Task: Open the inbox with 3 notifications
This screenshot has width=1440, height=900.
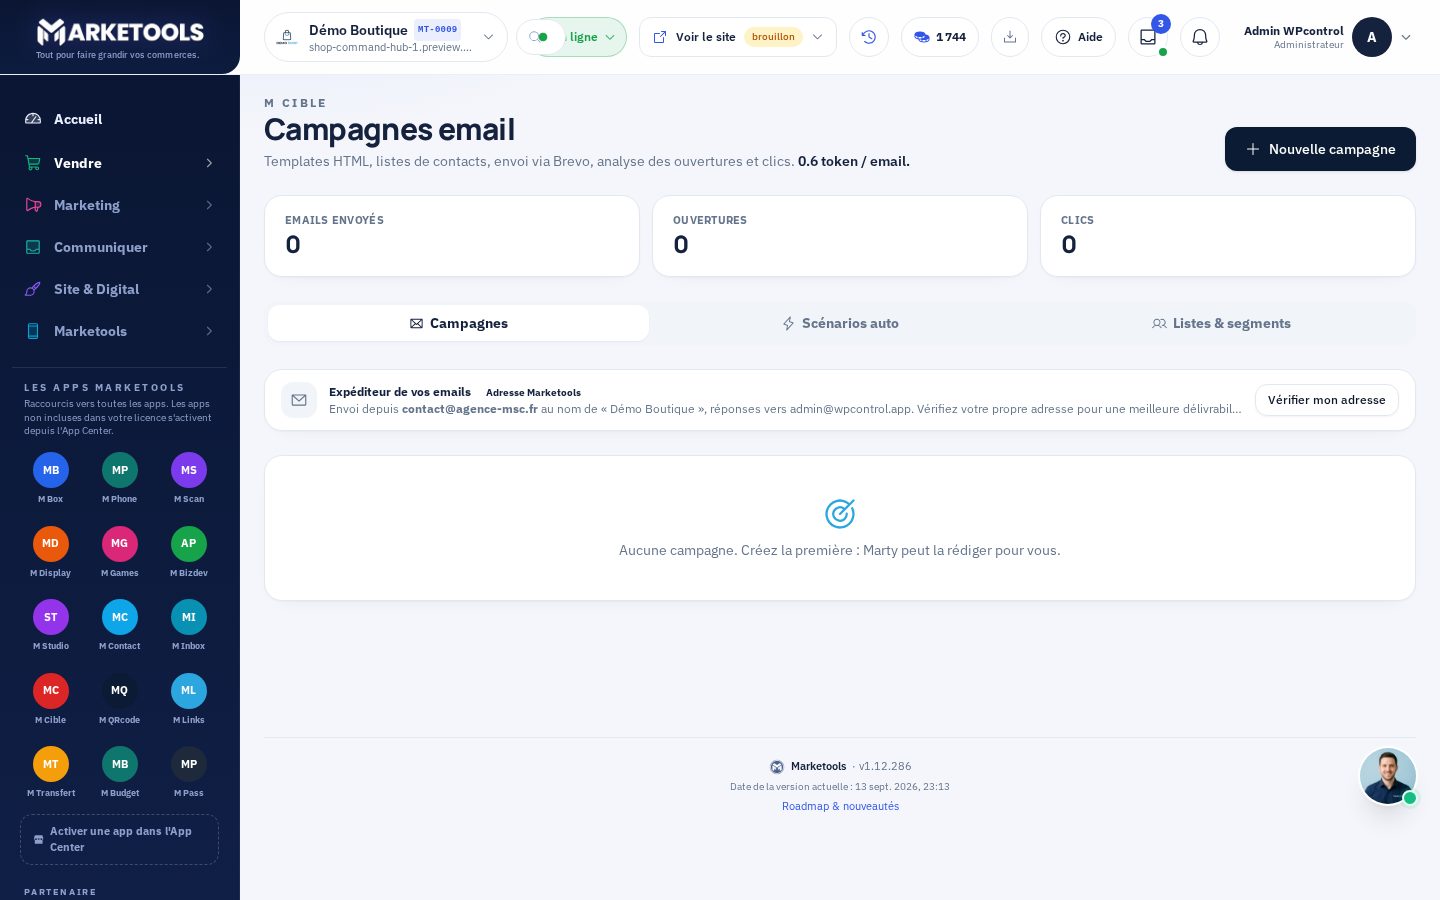Action: pos(1148,37)
